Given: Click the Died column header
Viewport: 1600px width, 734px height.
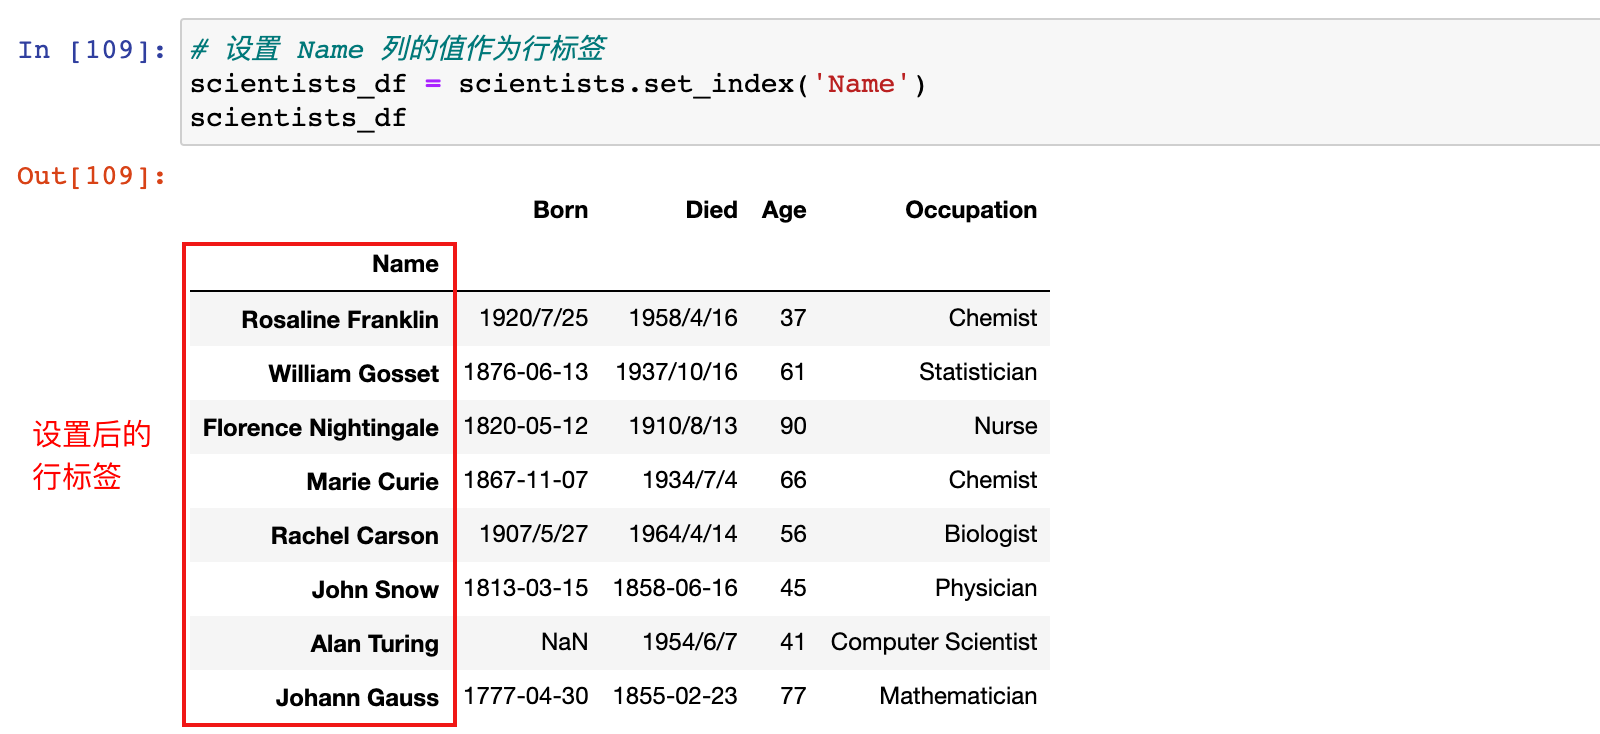Looking at the screenshot, I should 711,210.
